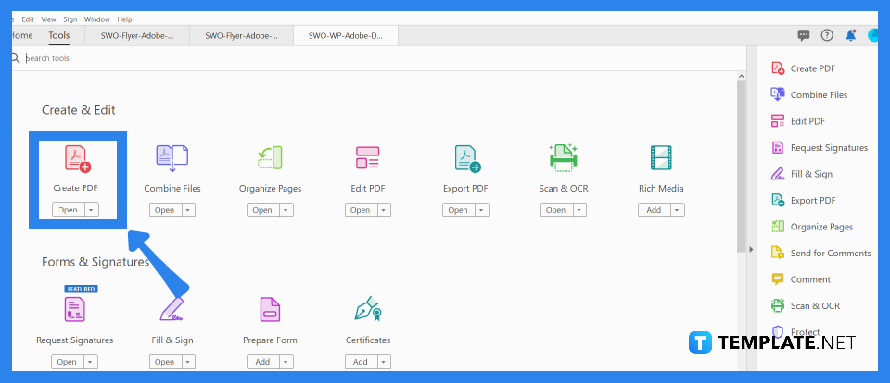The height and width of the screenshot is (383, 890).
Task: View notifications bell icon
Action: 850,35
